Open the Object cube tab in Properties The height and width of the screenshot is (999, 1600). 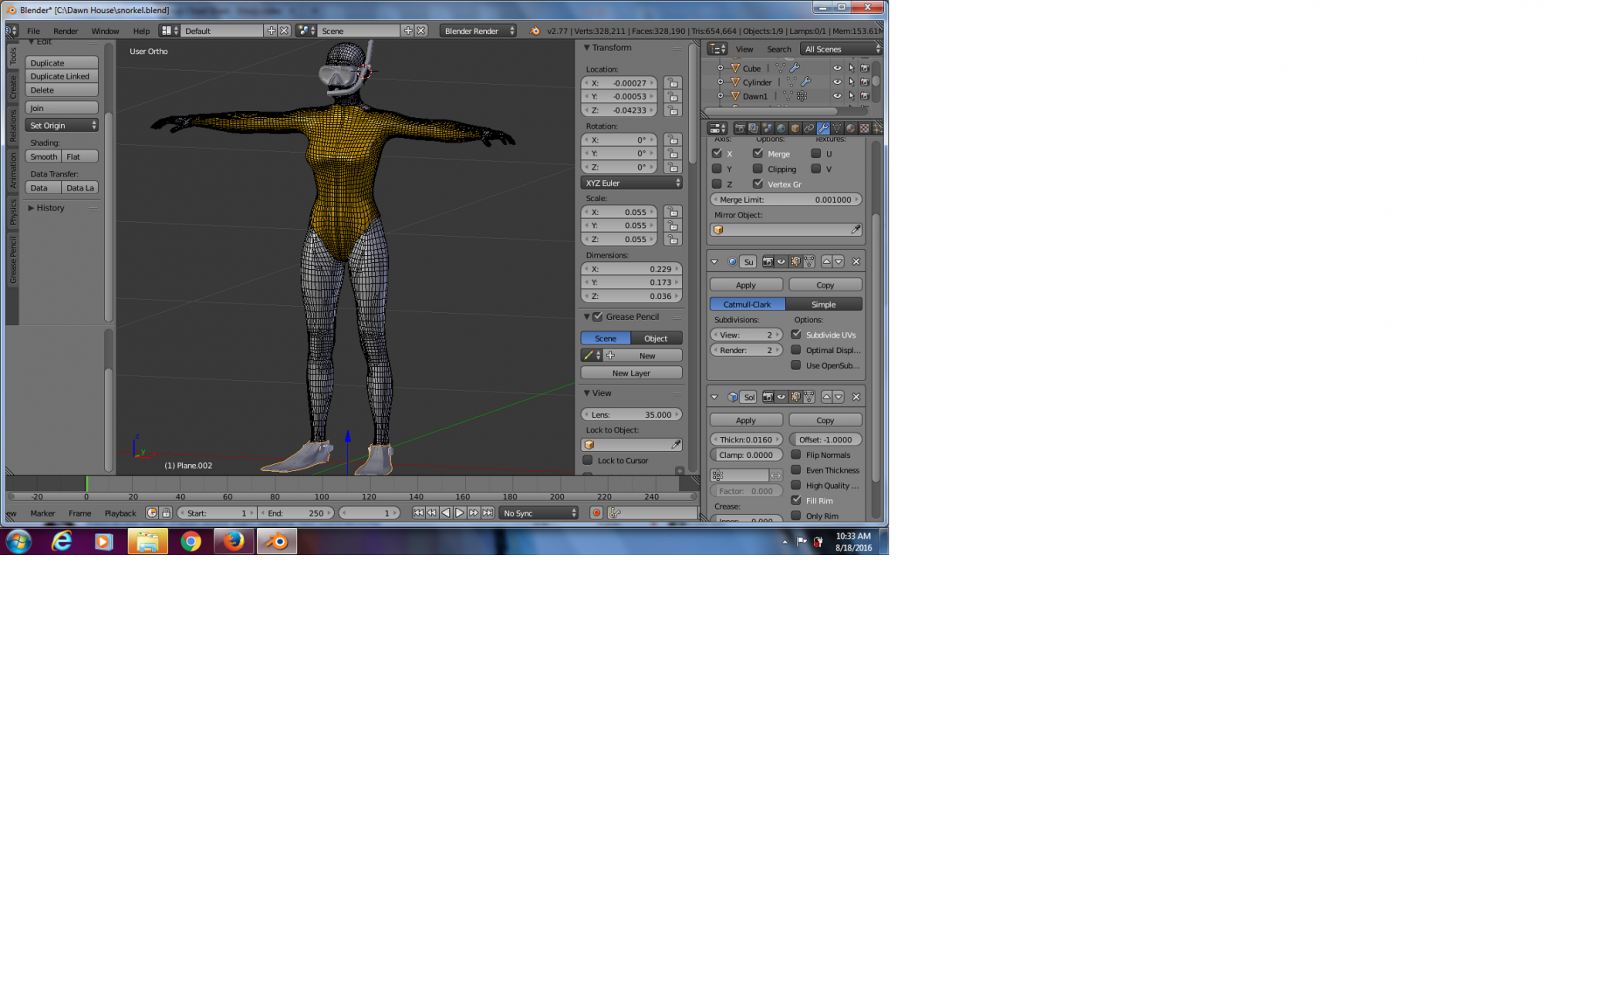point(795,128)
